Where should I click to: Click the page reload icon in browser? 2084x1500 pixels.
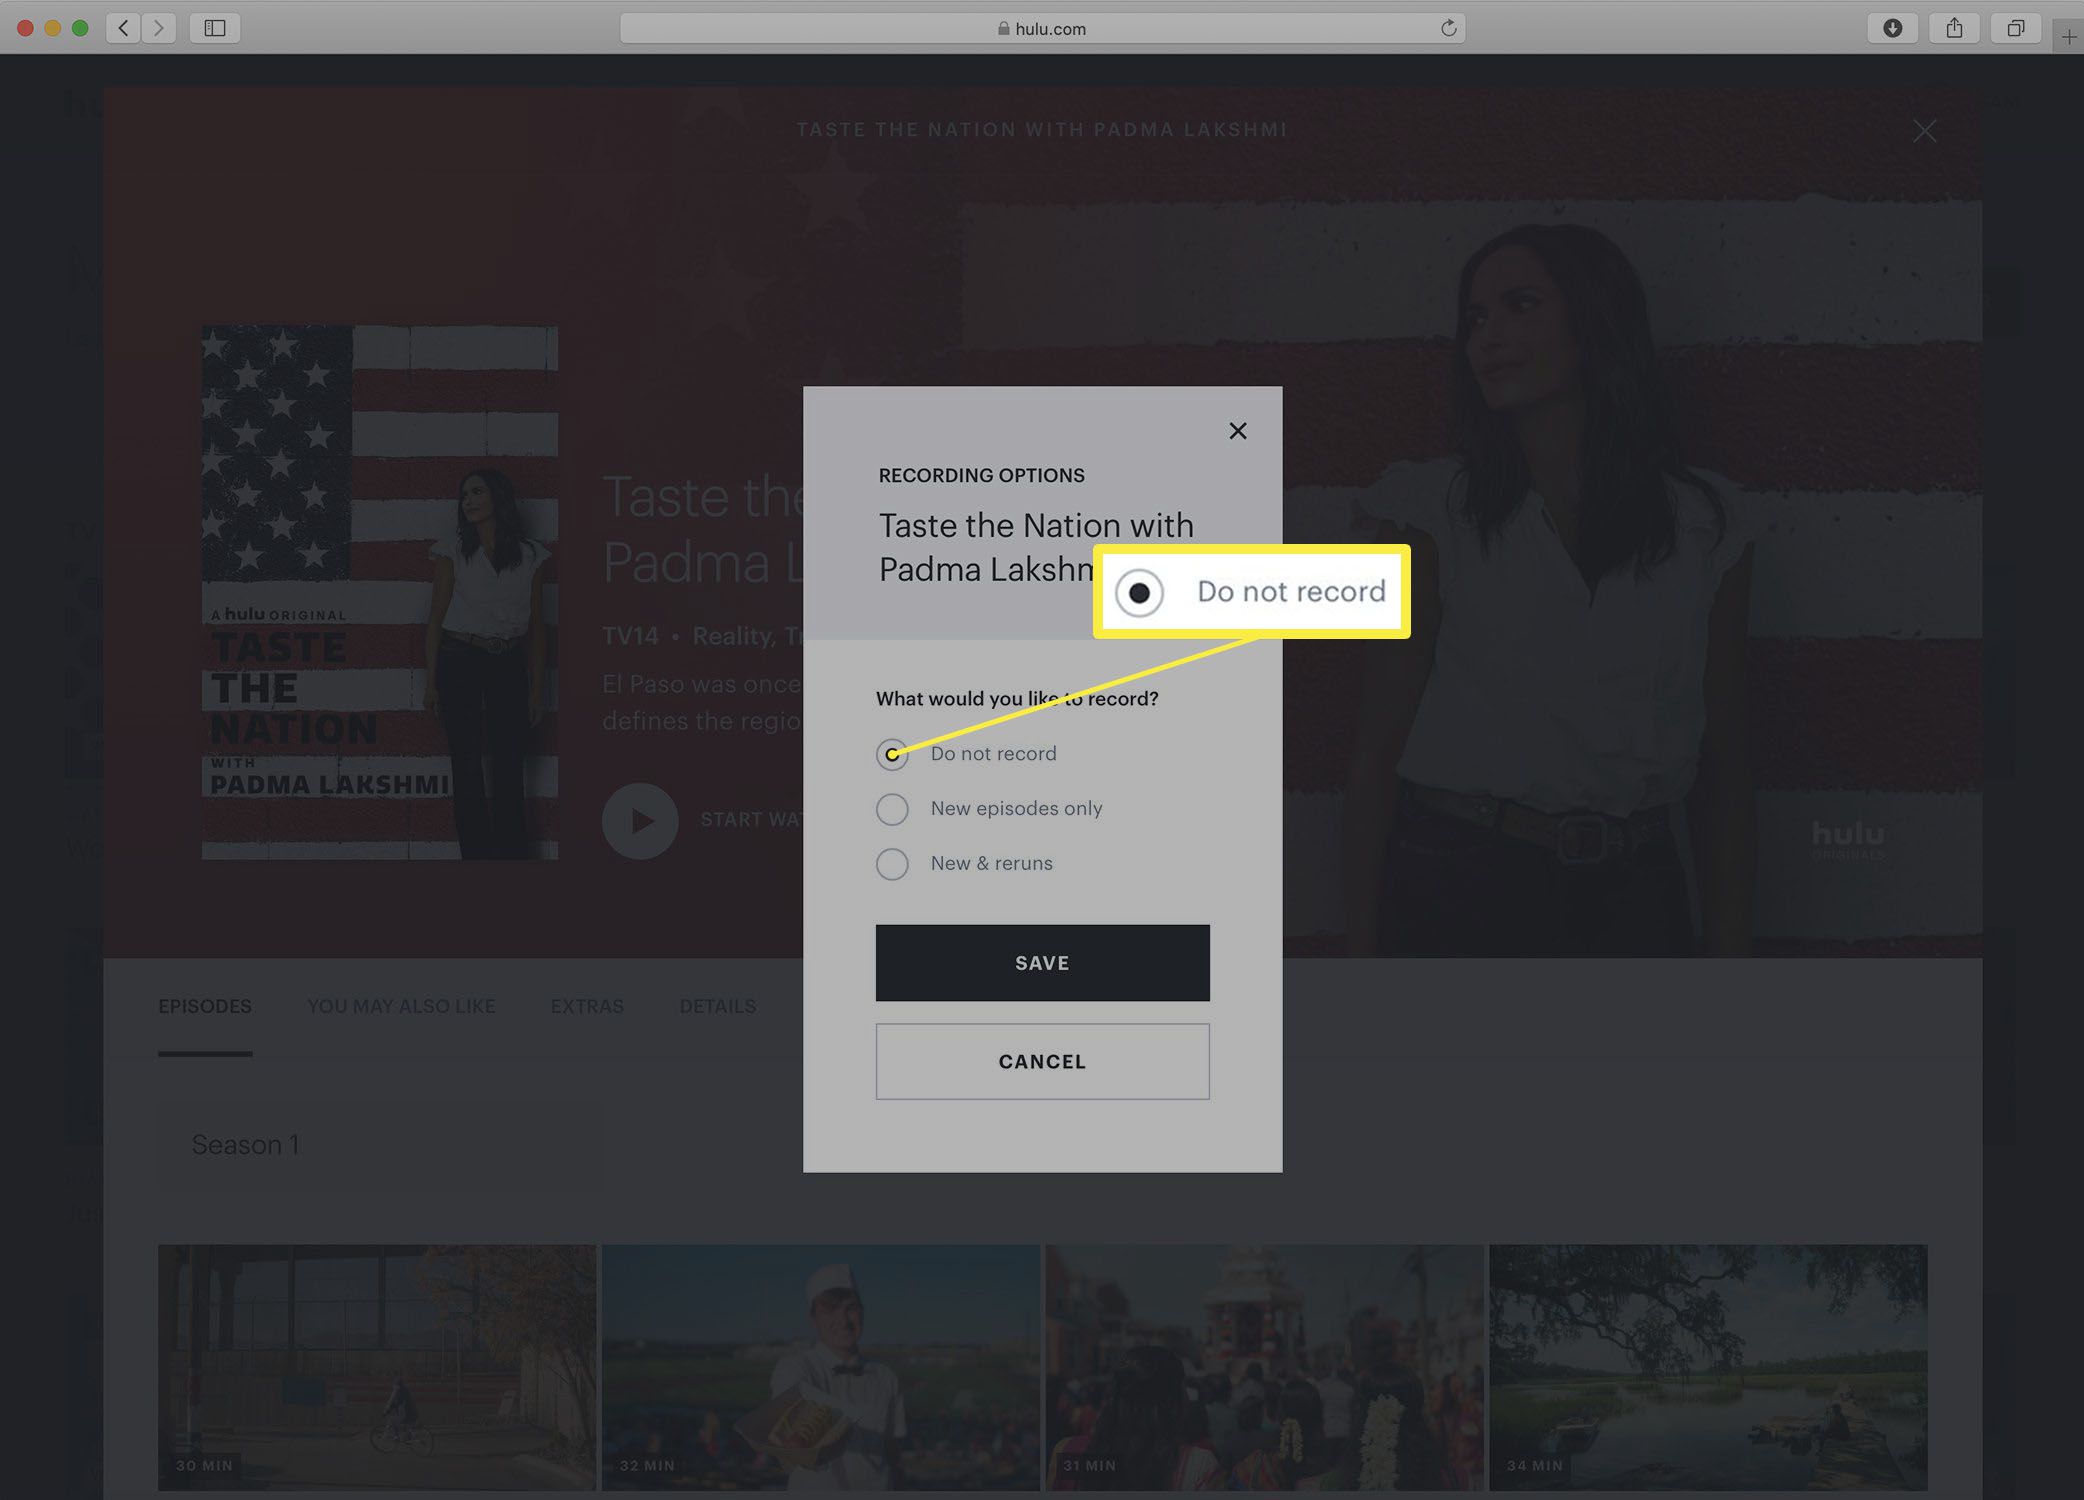click(1448, 28)
